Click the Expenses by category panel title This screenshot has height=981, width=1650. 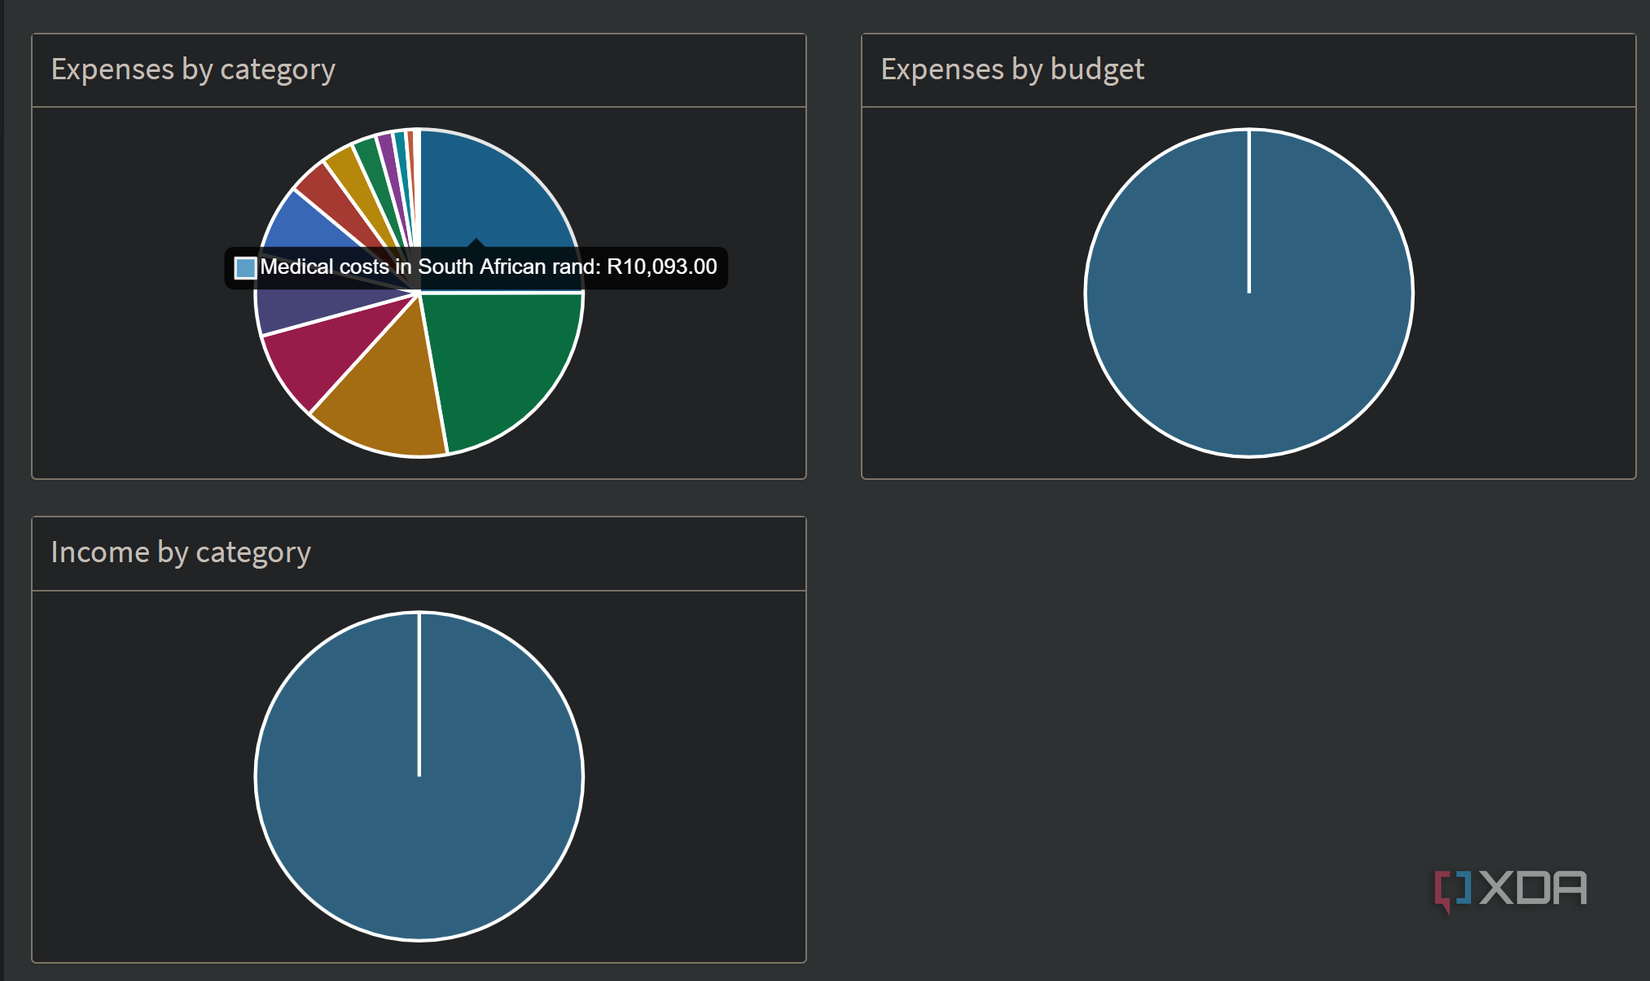tap(193, 69)
